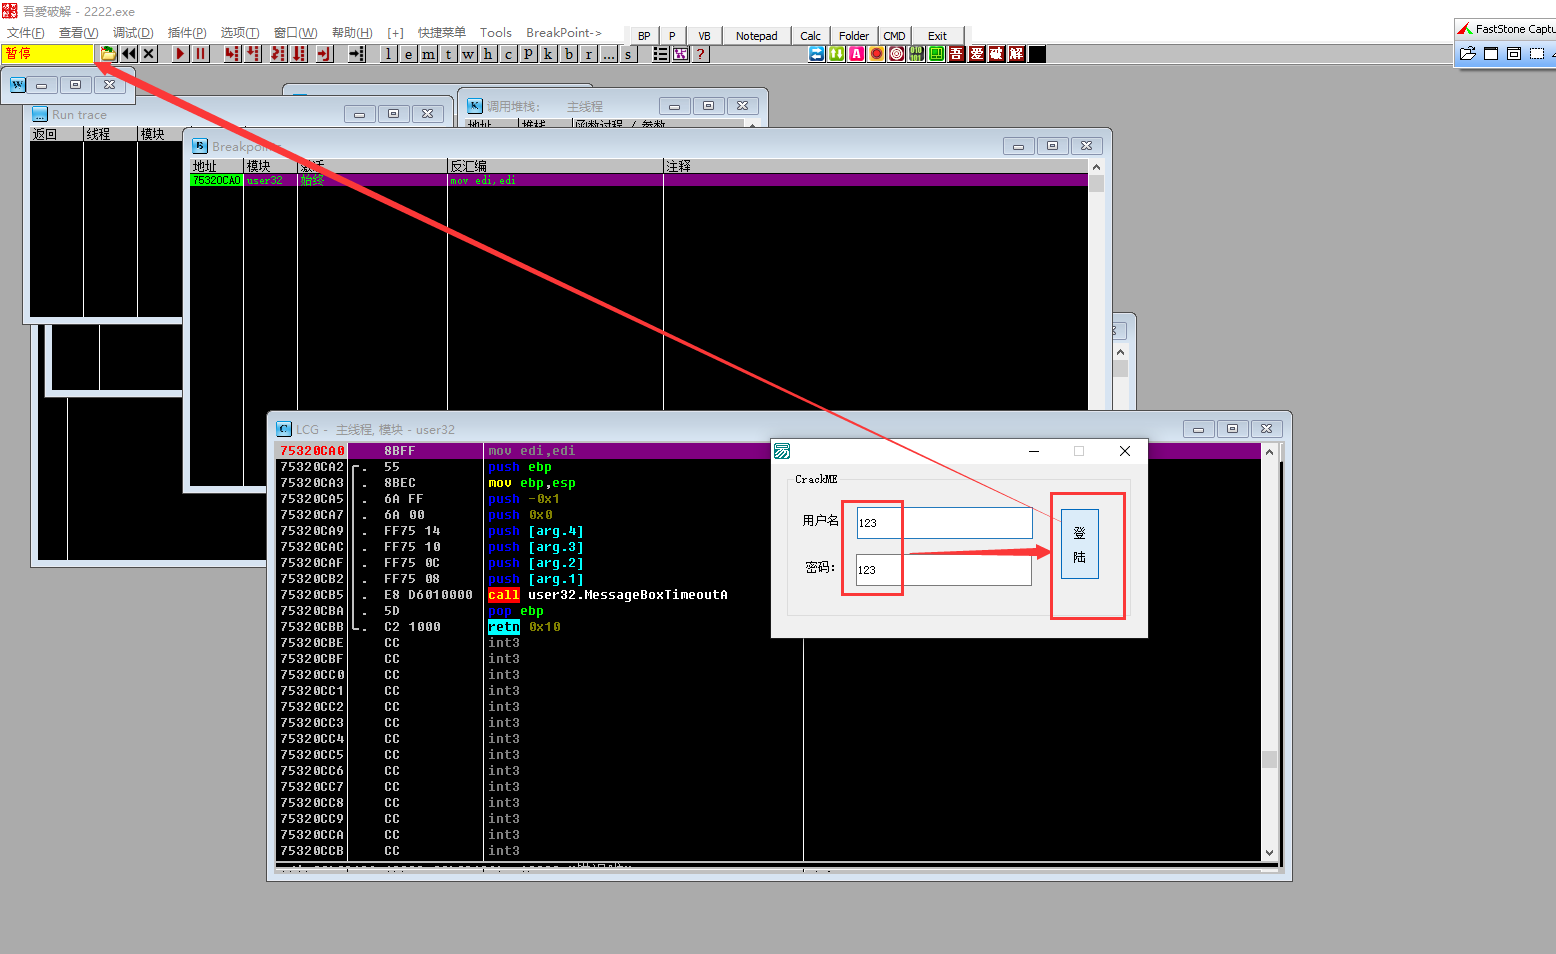Viewport: 1556px width, 954px height.
Task: Click the red target plugin icon
Action: [897, 54]
